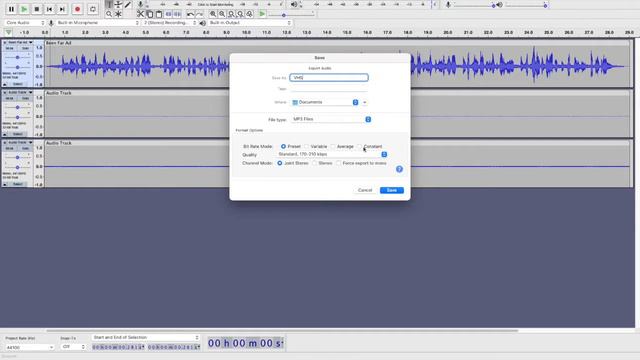
Task: Click the Paste clipboard icon
Action: tap(159, 14)
